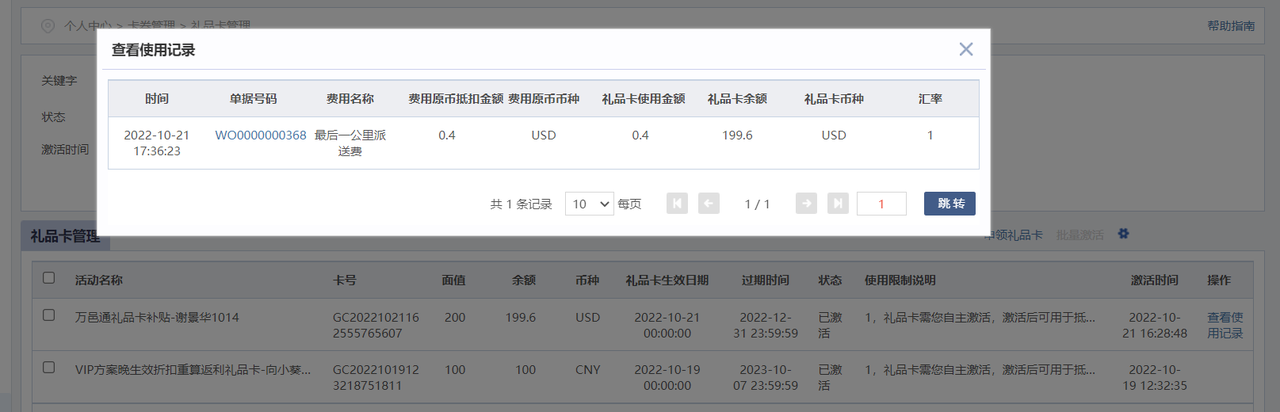
Task: Go to last page icon
Action: (838, 203)
